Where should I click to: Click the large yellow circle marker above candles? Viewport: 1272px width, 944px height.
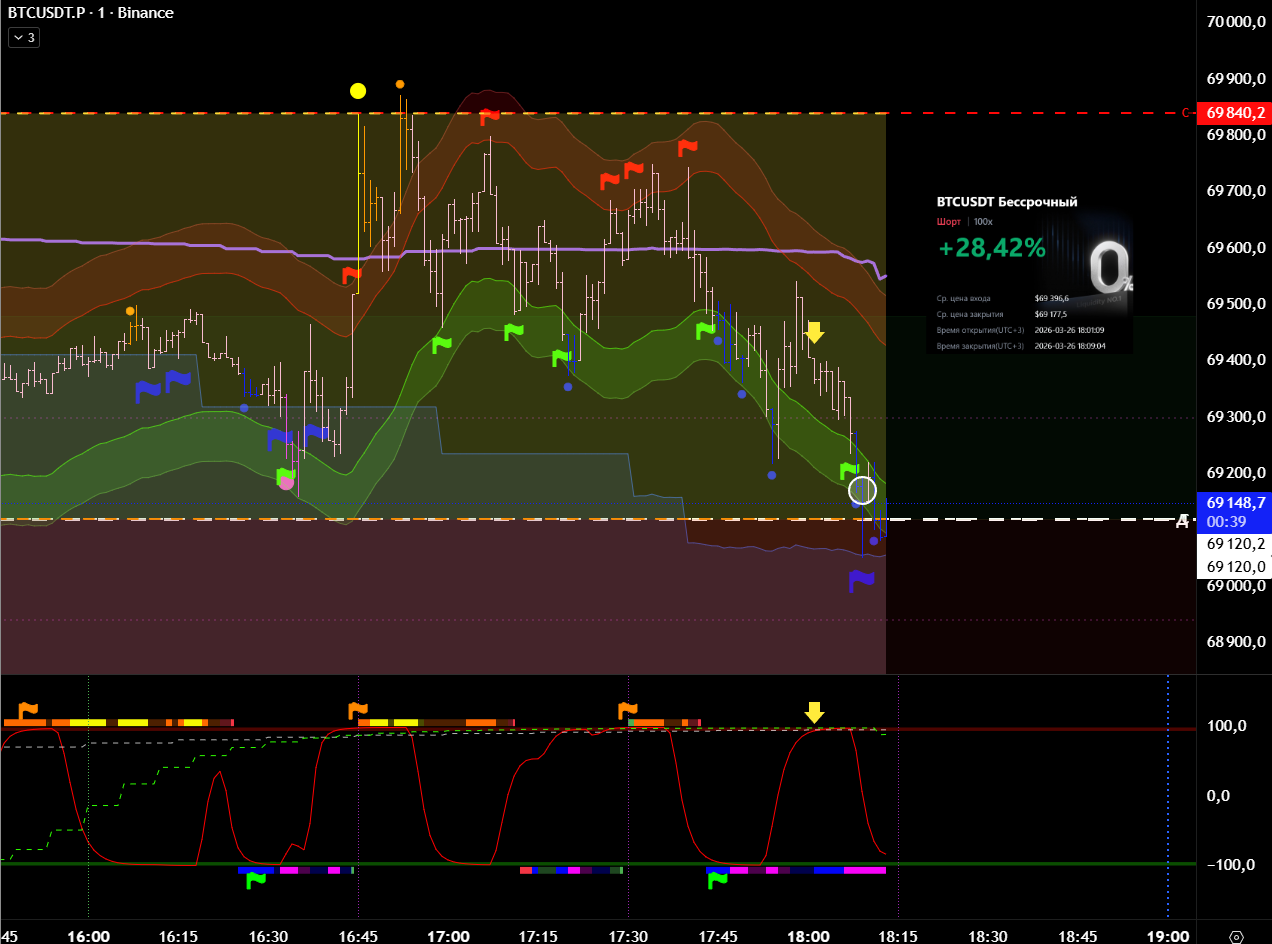(358, 91)
